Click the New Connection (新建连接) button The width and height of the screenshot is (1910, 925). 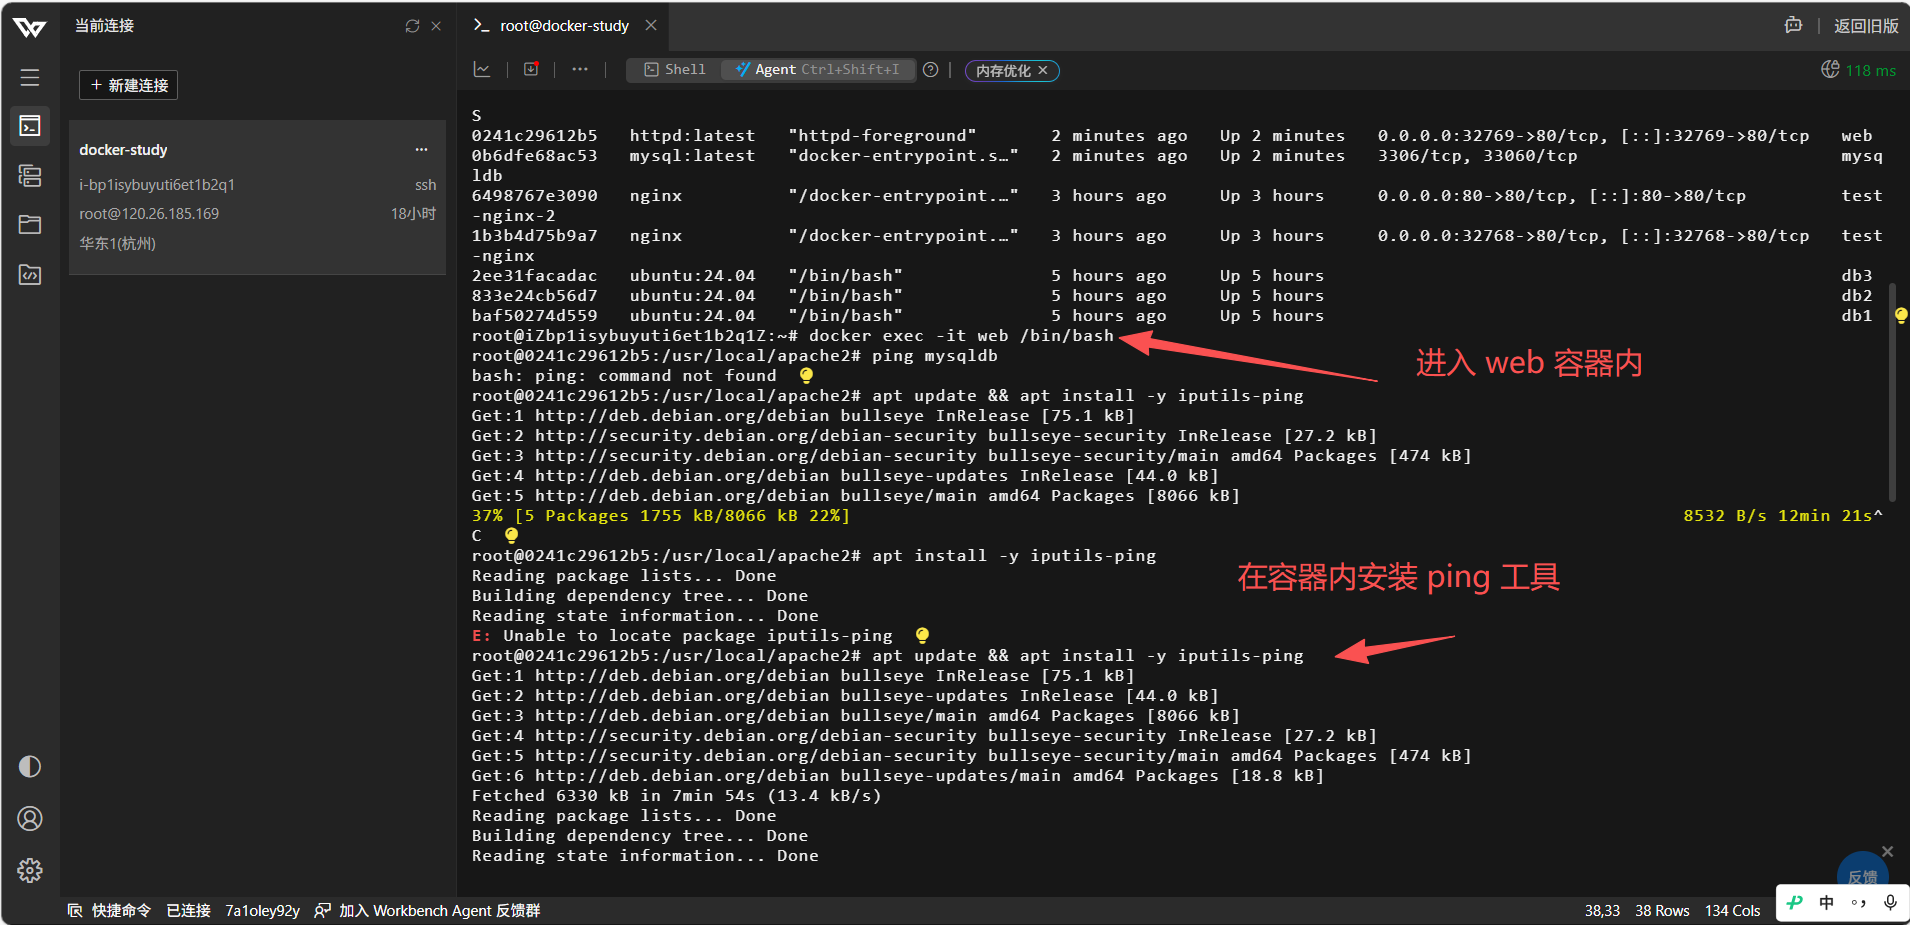(x=128, y=85)
